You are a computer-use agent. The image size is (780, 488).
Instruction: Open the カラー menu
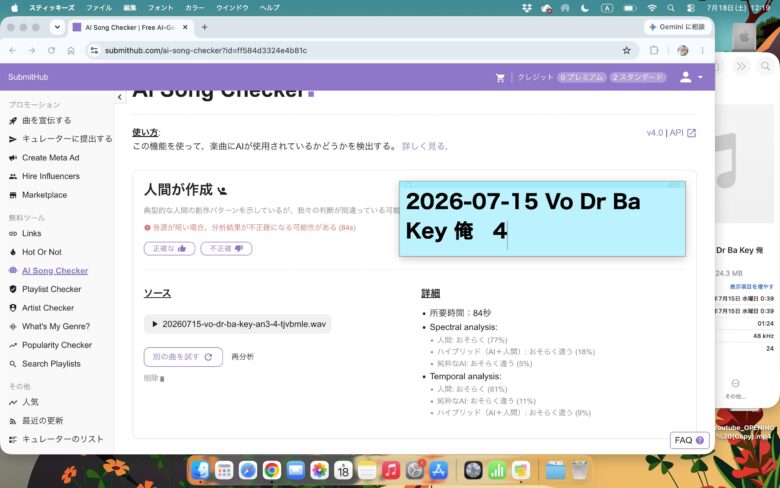coord(195,8)
